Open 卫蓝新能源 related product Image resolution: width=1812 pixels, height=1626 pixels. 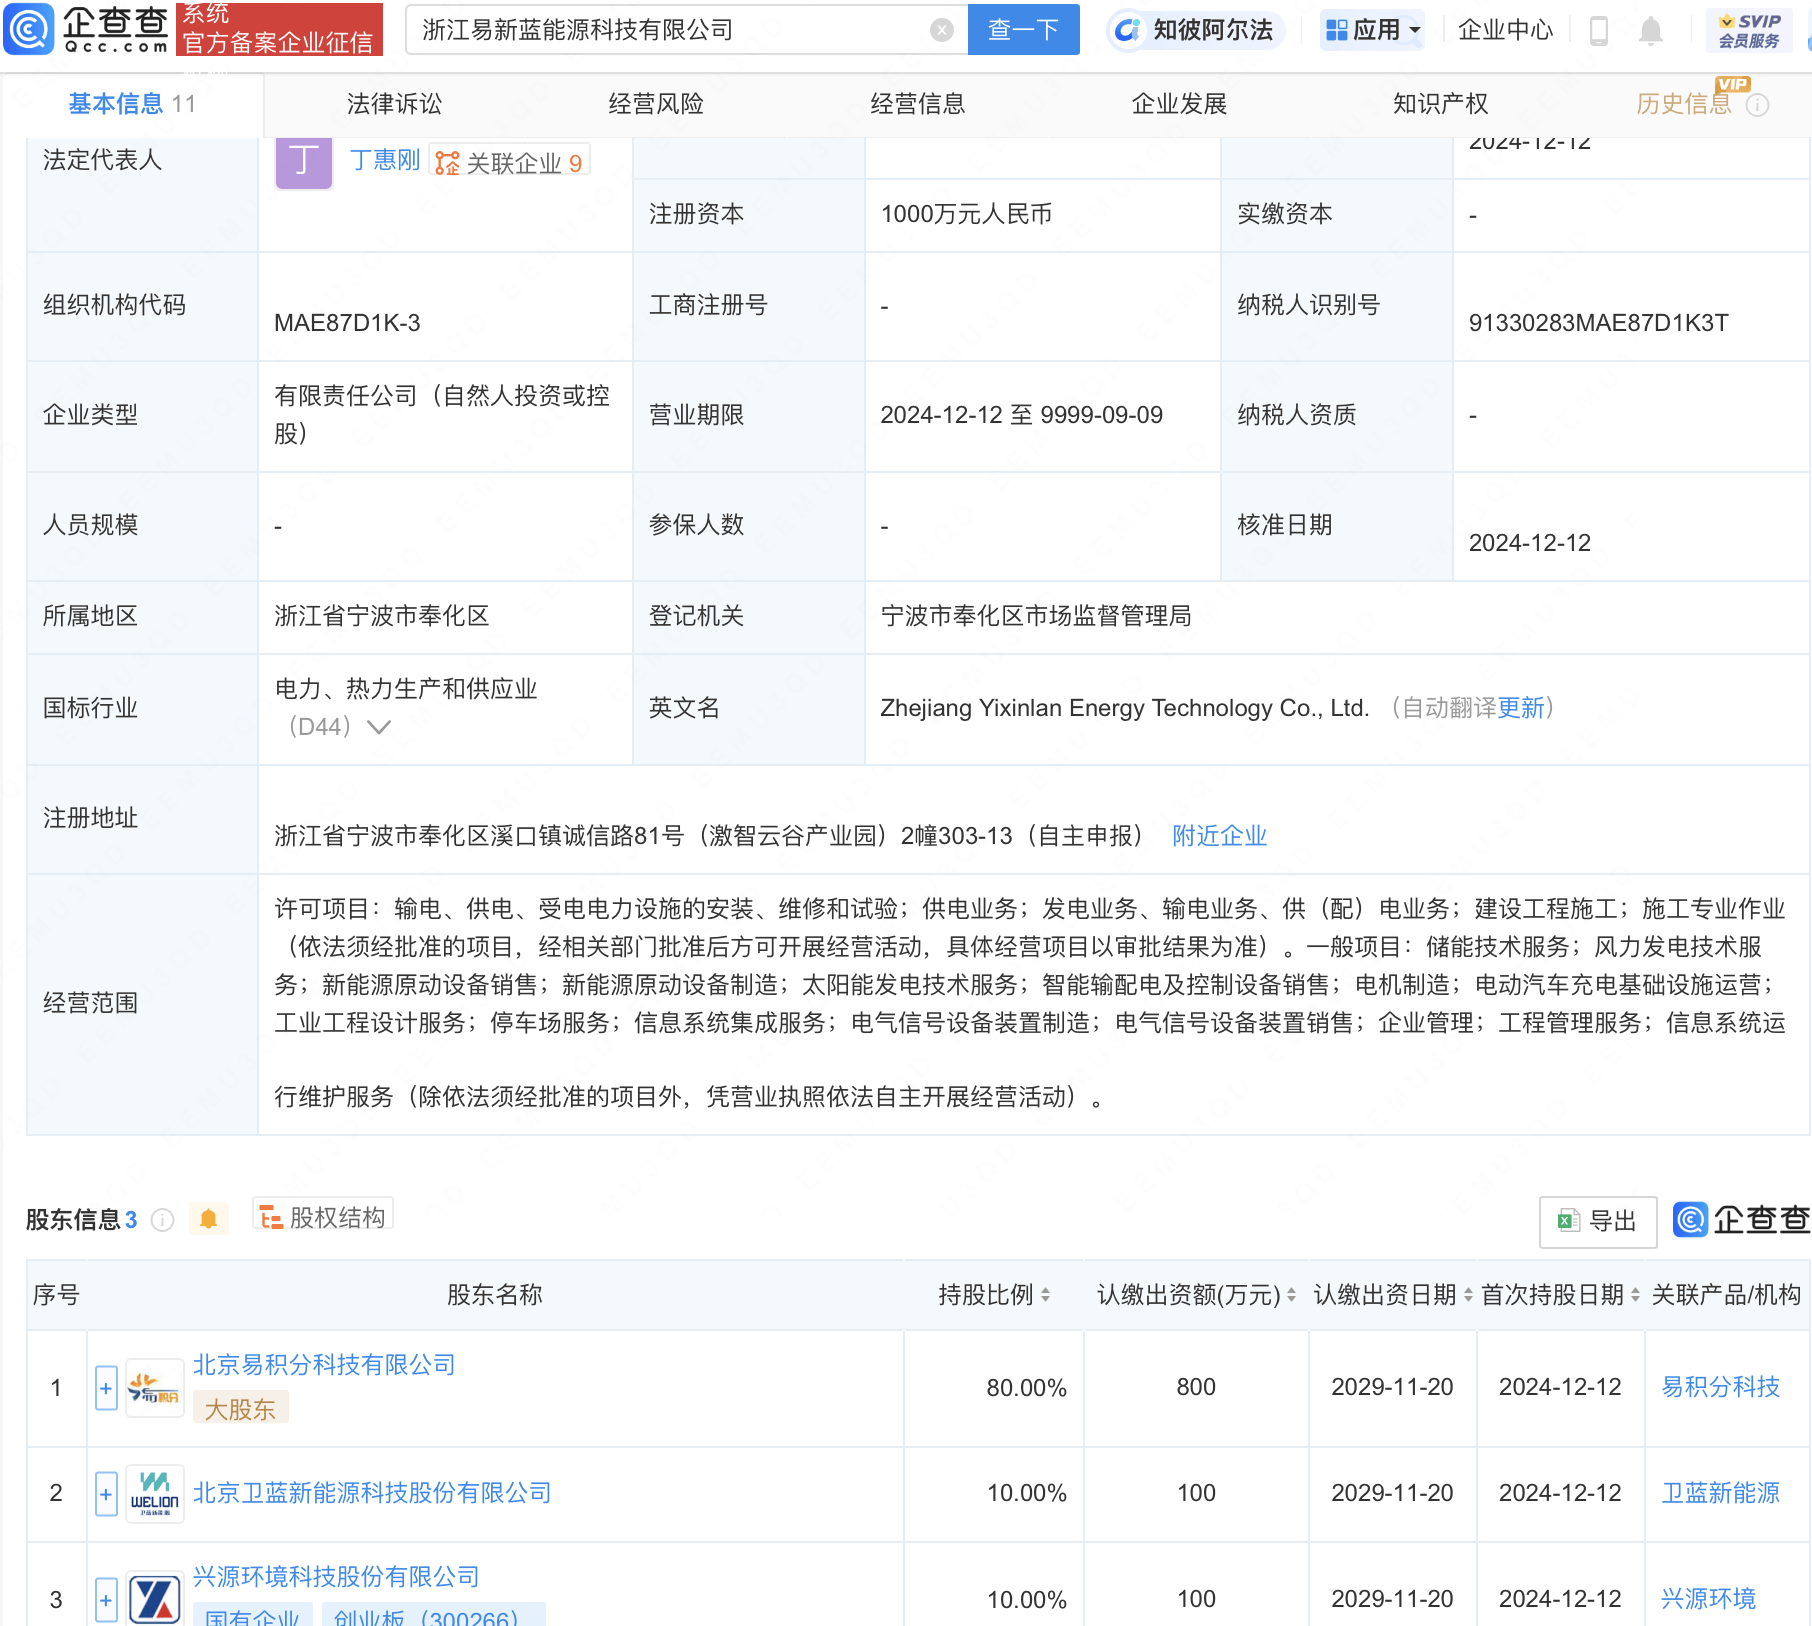tap(1720, 1493)
